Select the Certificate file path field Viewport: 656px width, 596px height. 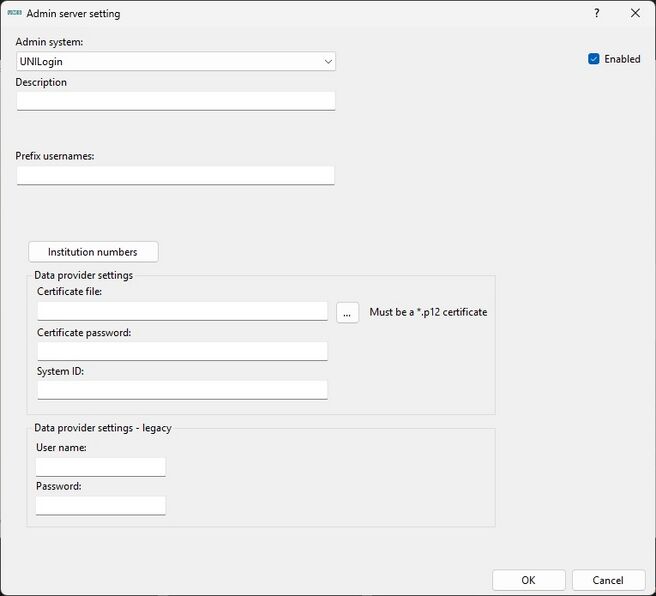pos(182,311)
